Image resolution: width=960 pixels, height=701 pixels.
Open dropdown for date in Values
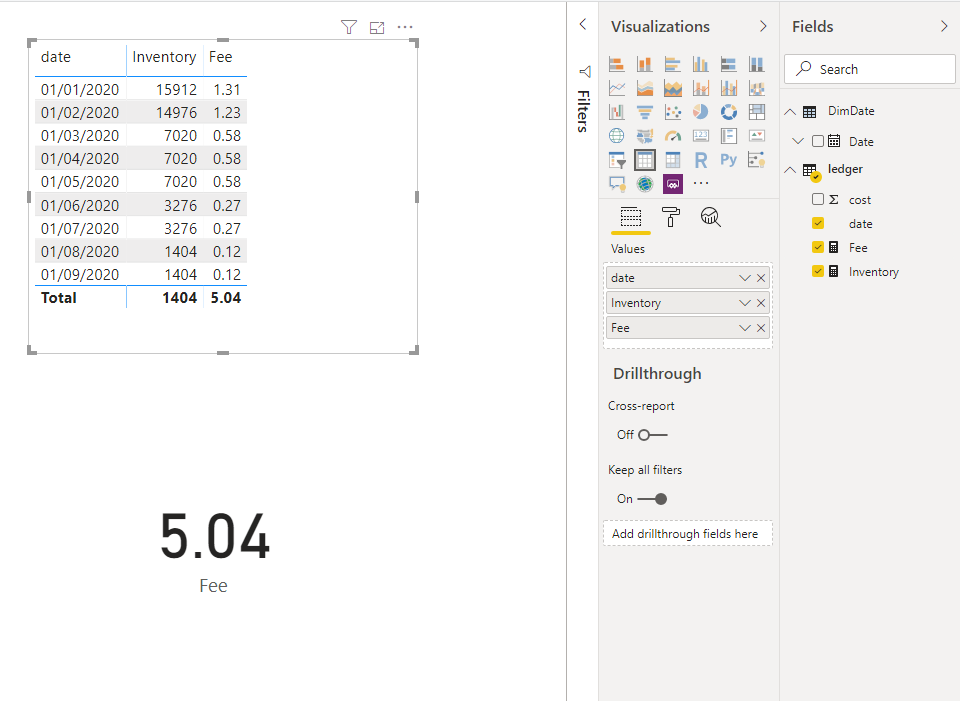[744, 278]
